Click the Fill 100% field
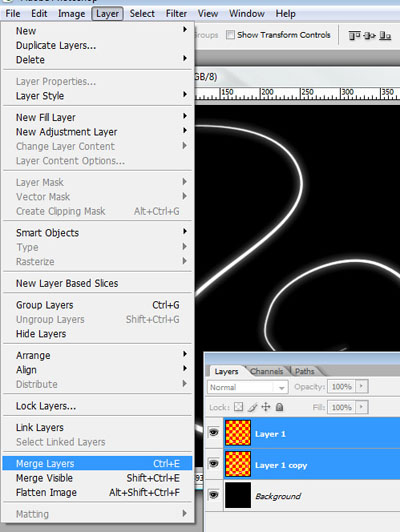Screen dimensions: 400x532 [342, 407]
